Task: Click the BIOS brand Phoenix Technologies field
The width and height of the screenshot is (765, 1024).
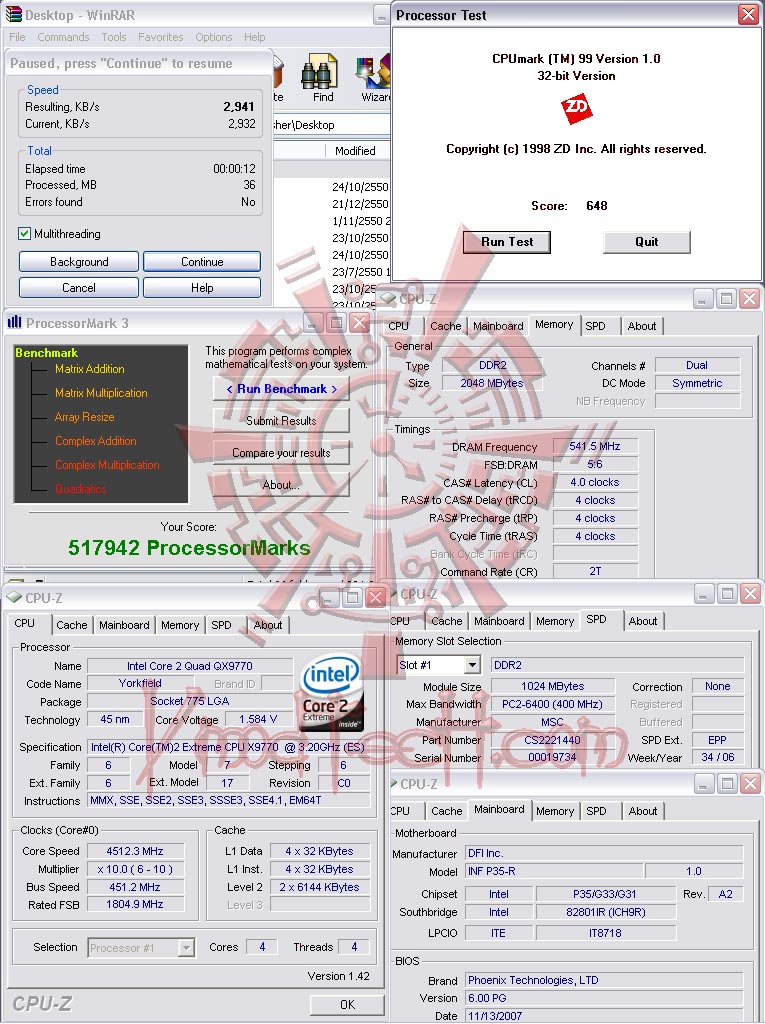Action: point(604,980)
